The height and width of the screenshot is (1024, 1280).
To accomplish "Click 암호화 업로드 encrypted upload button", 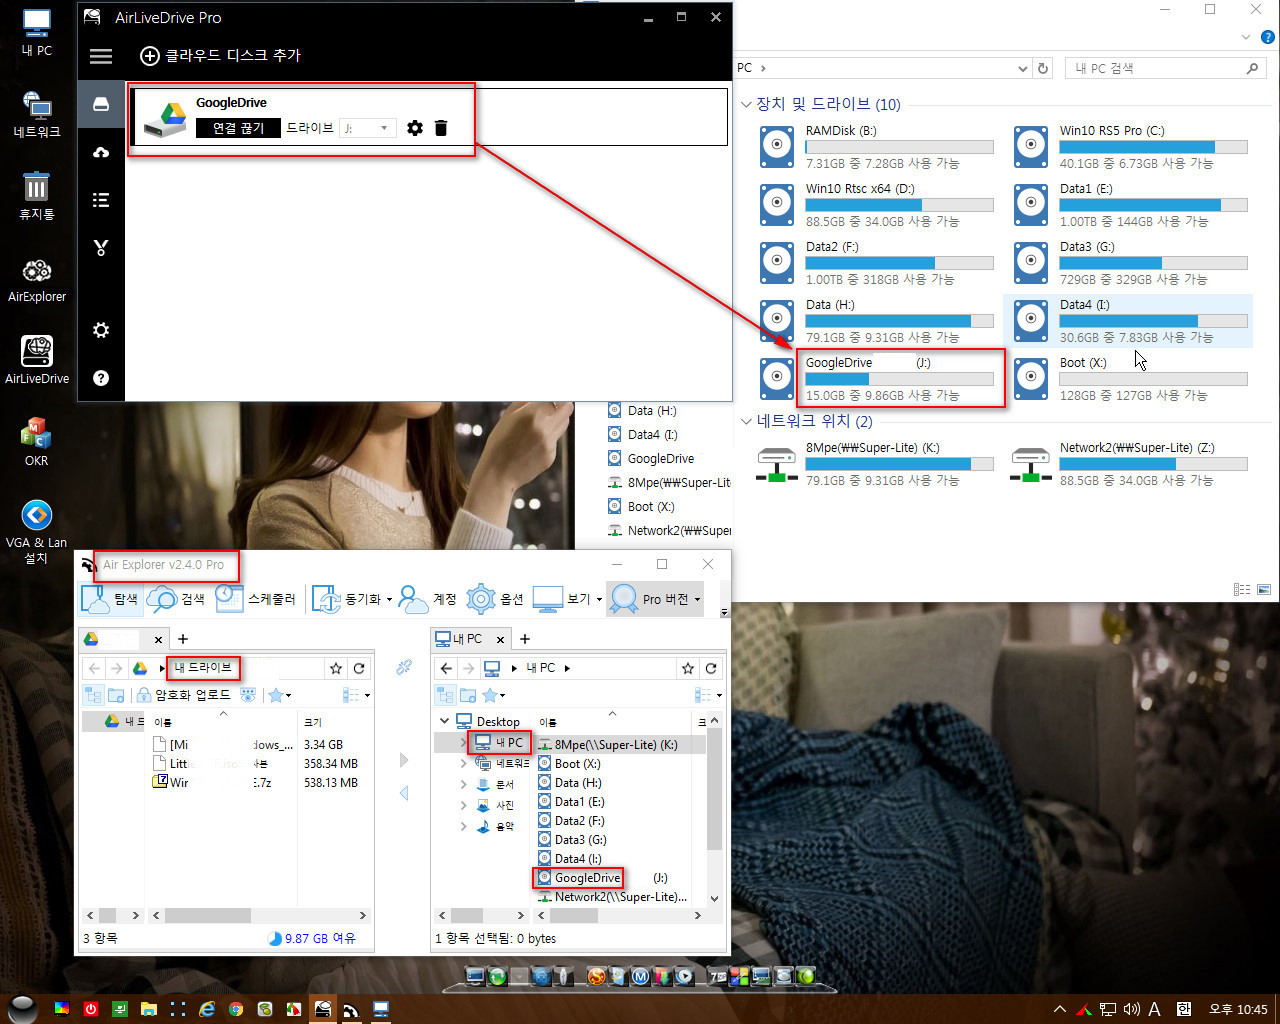I will (184, 695).
